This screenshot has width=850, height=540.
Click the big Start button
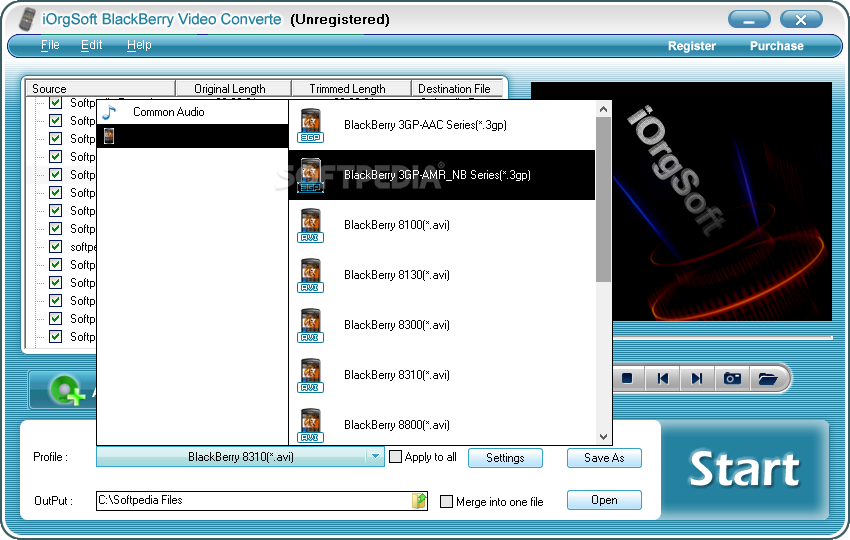(744, 470)
